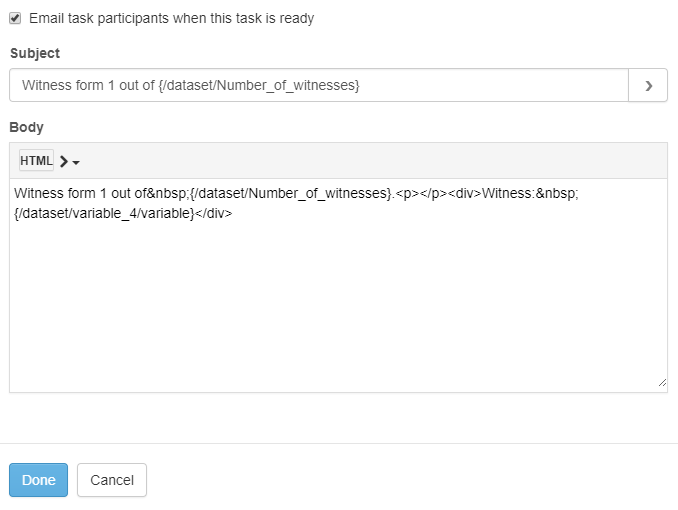Click the insert-variable chevron in Body toolbar
This screenshot has height=510, width=678.
pos(64,161)
